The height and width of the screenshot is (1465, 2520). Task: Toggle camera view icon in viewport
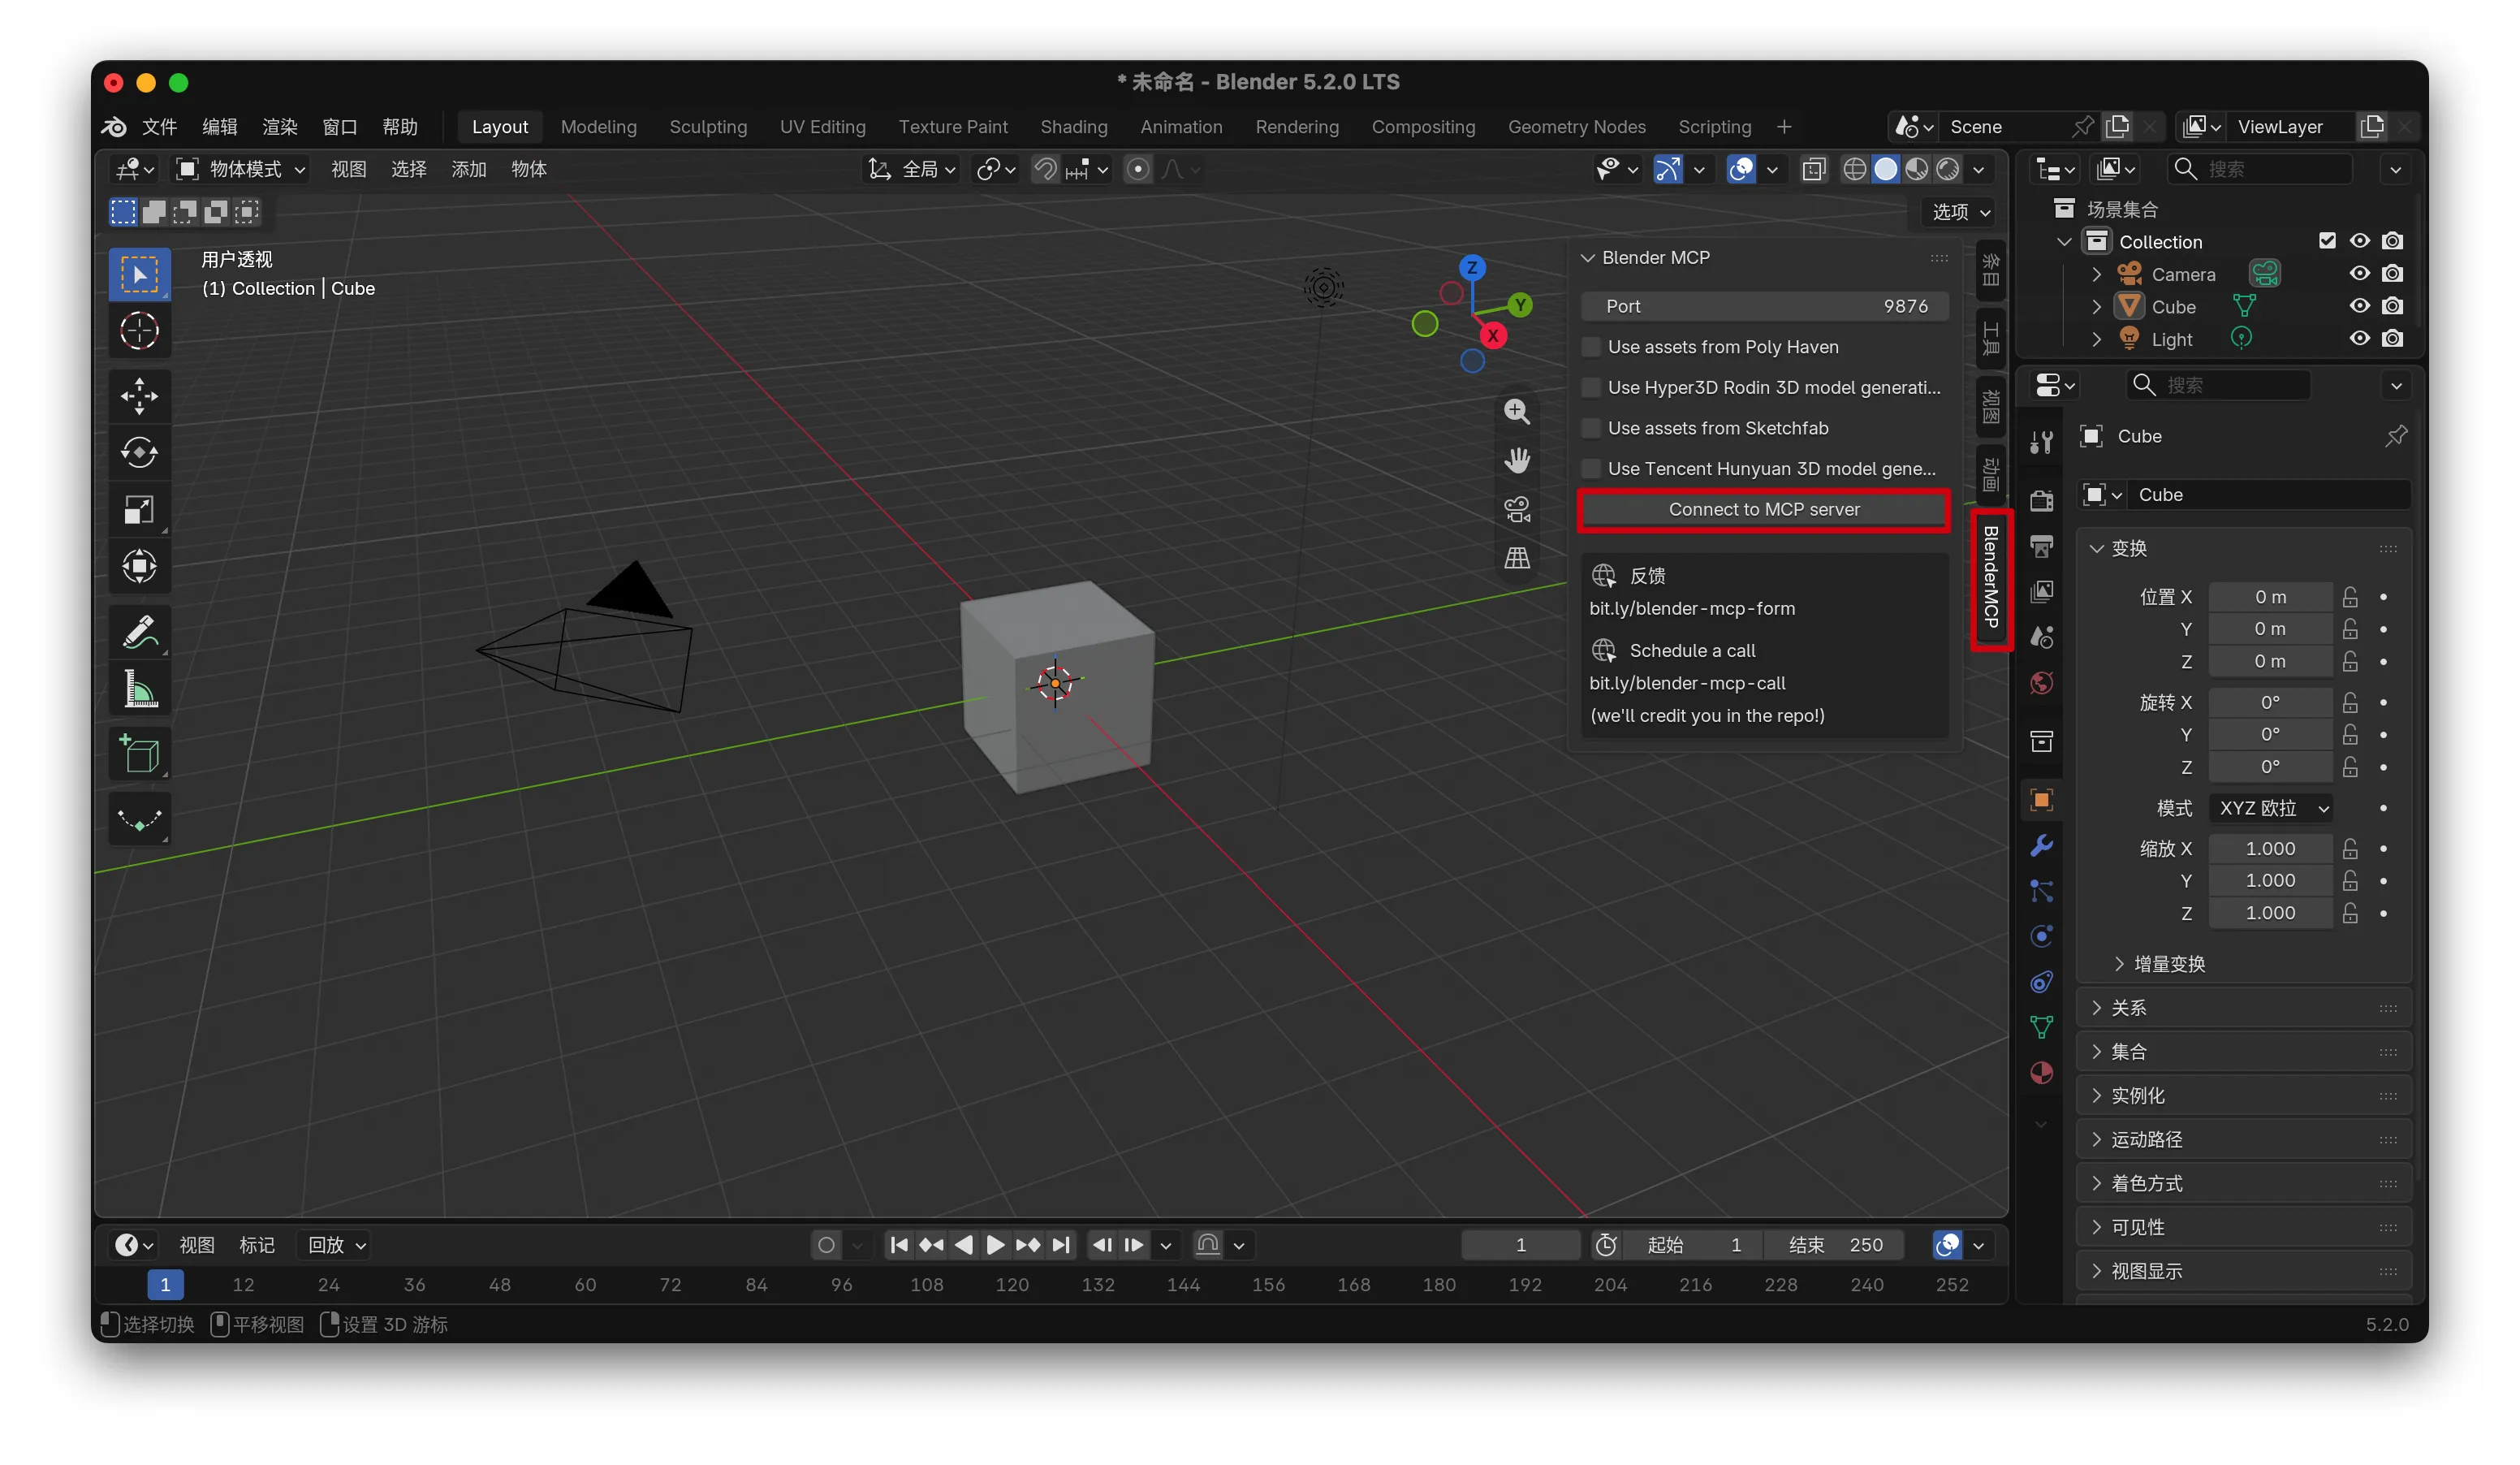[1517, 509]
